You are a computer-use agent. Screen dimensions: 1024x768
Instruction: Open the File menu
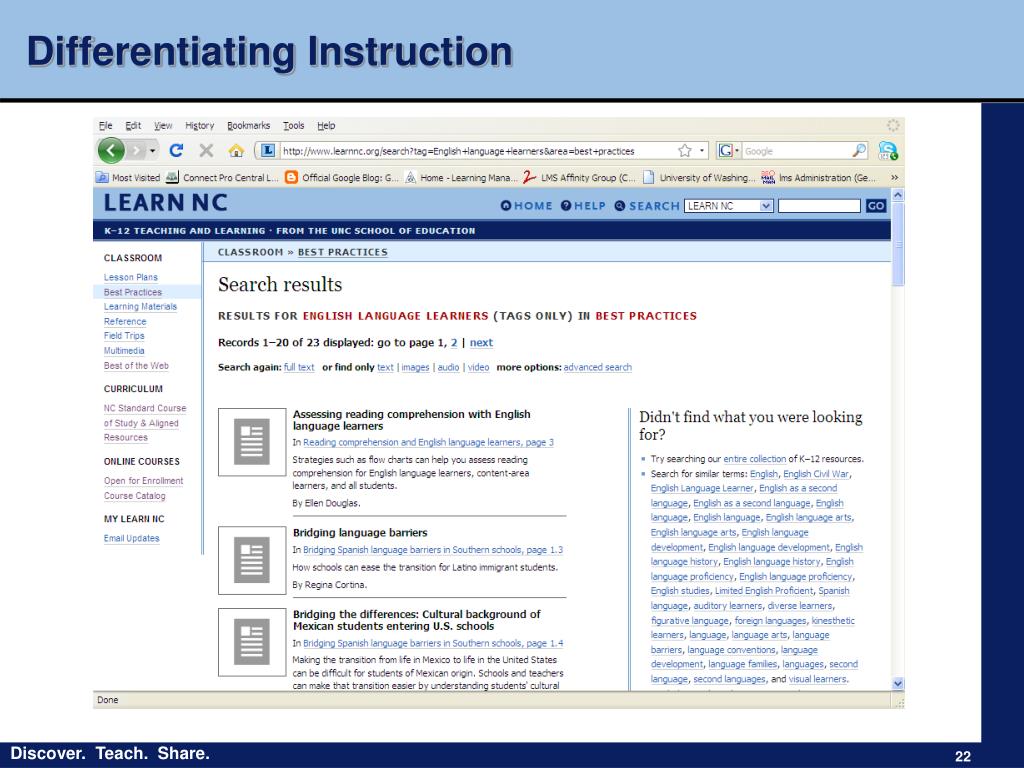tap(106, 125)
